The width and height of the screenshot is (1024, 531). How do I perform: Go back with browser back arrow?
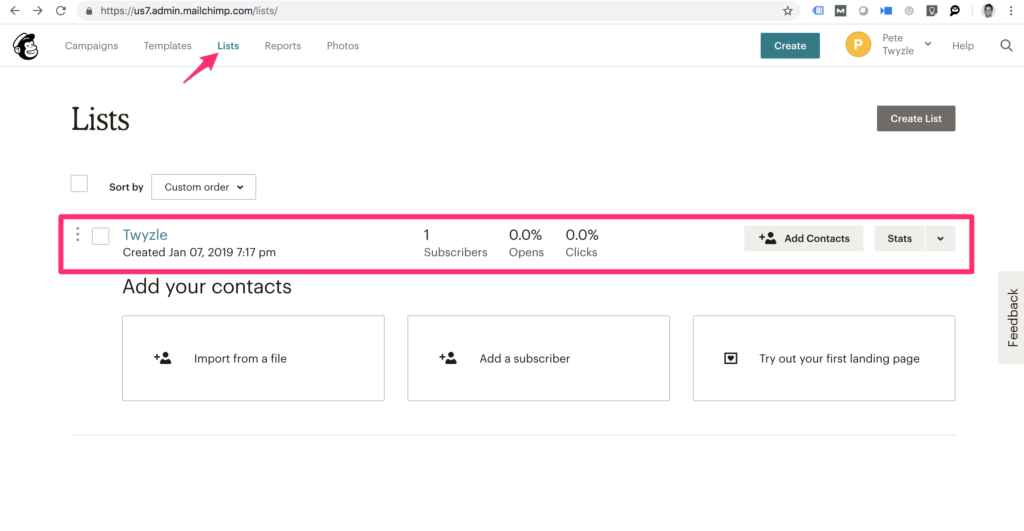[14, 11]
